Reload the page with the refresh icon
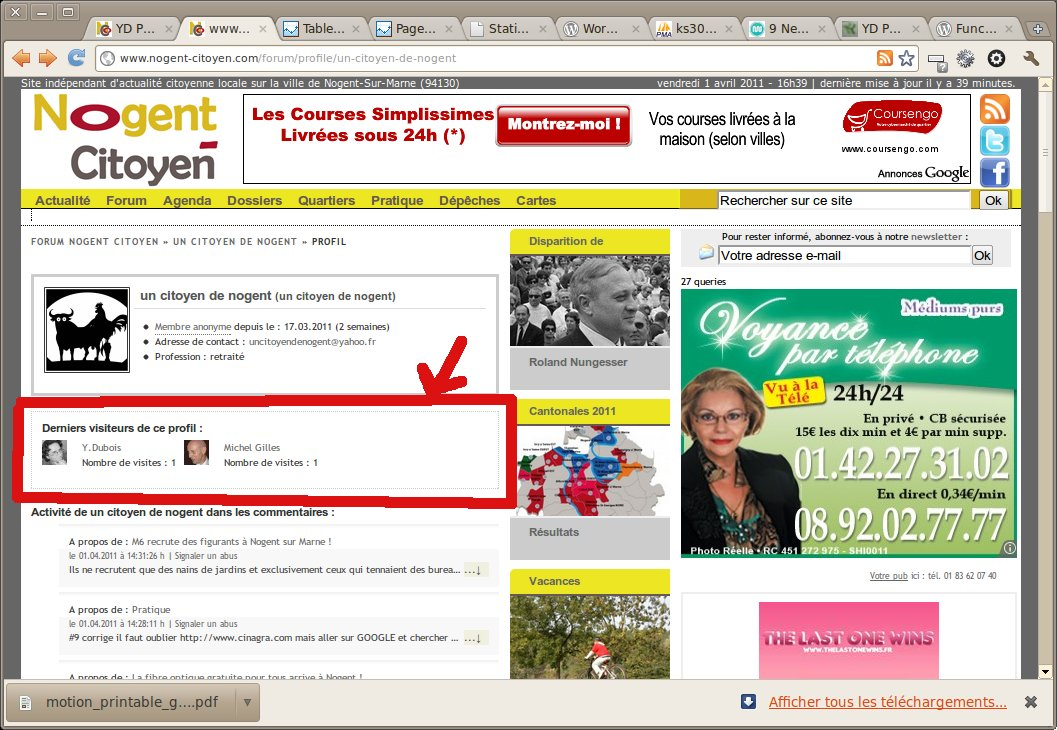 (x=76, y=57)
